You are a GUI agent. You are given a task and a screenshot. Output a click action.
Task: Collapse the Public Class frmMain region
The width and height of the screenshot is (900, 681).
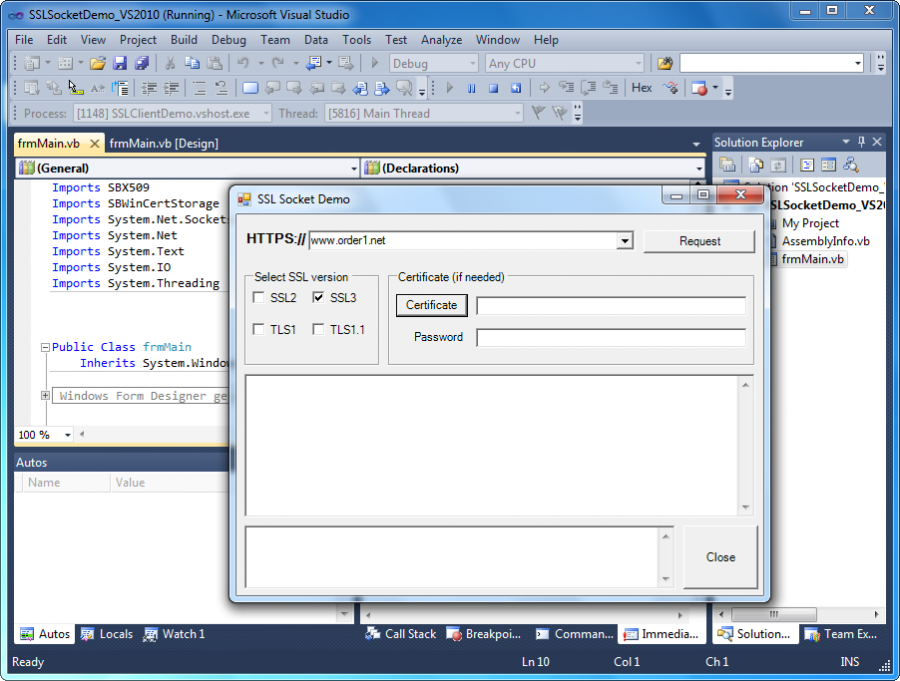45,347
